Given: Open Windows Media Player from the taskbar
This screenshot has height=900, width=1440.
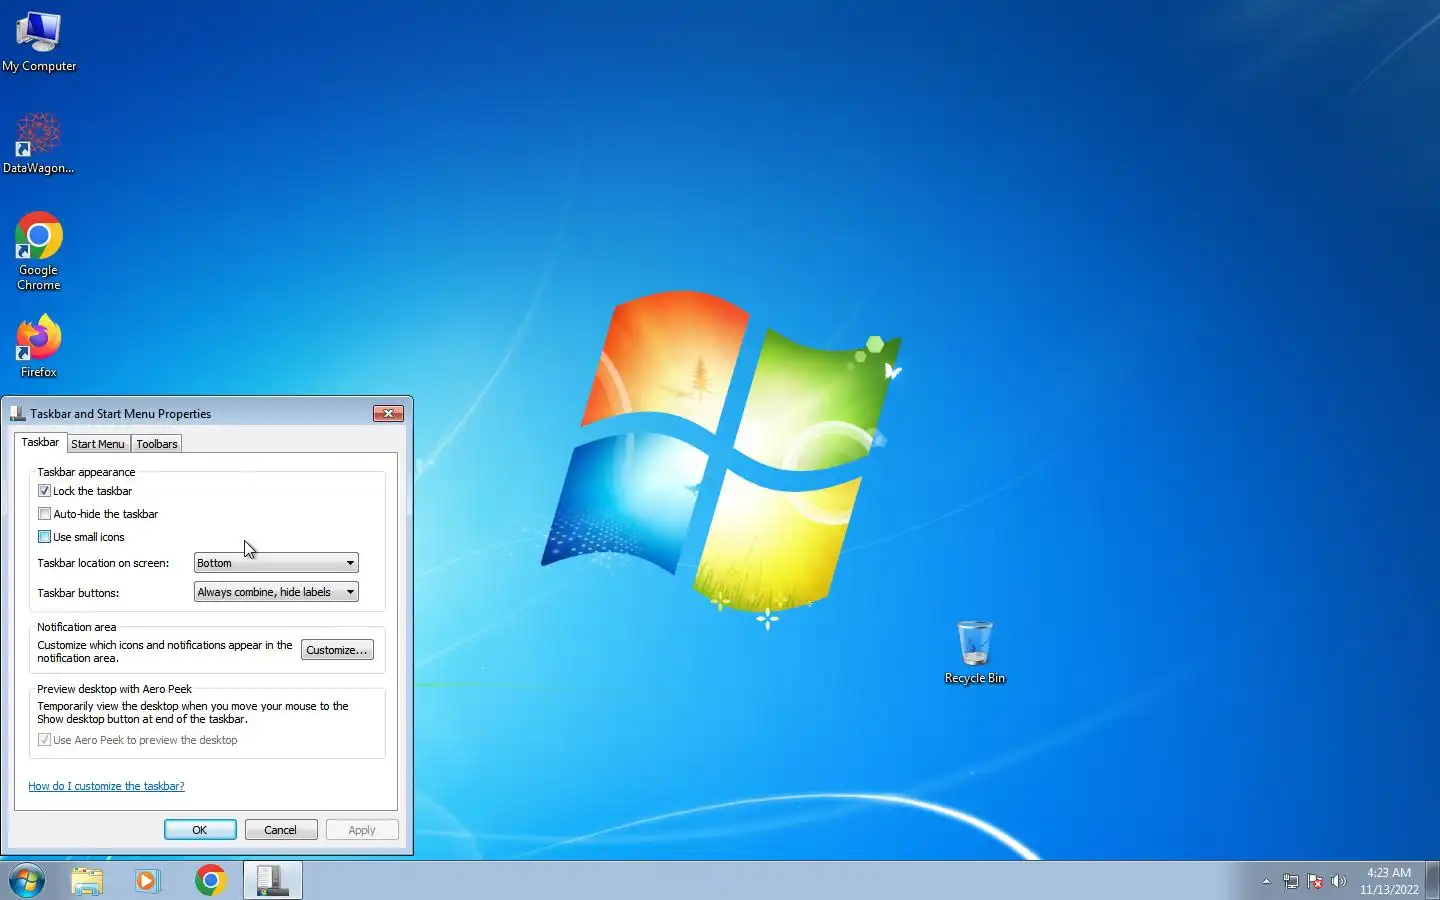Looking at the screenshot, I should 148,881.
